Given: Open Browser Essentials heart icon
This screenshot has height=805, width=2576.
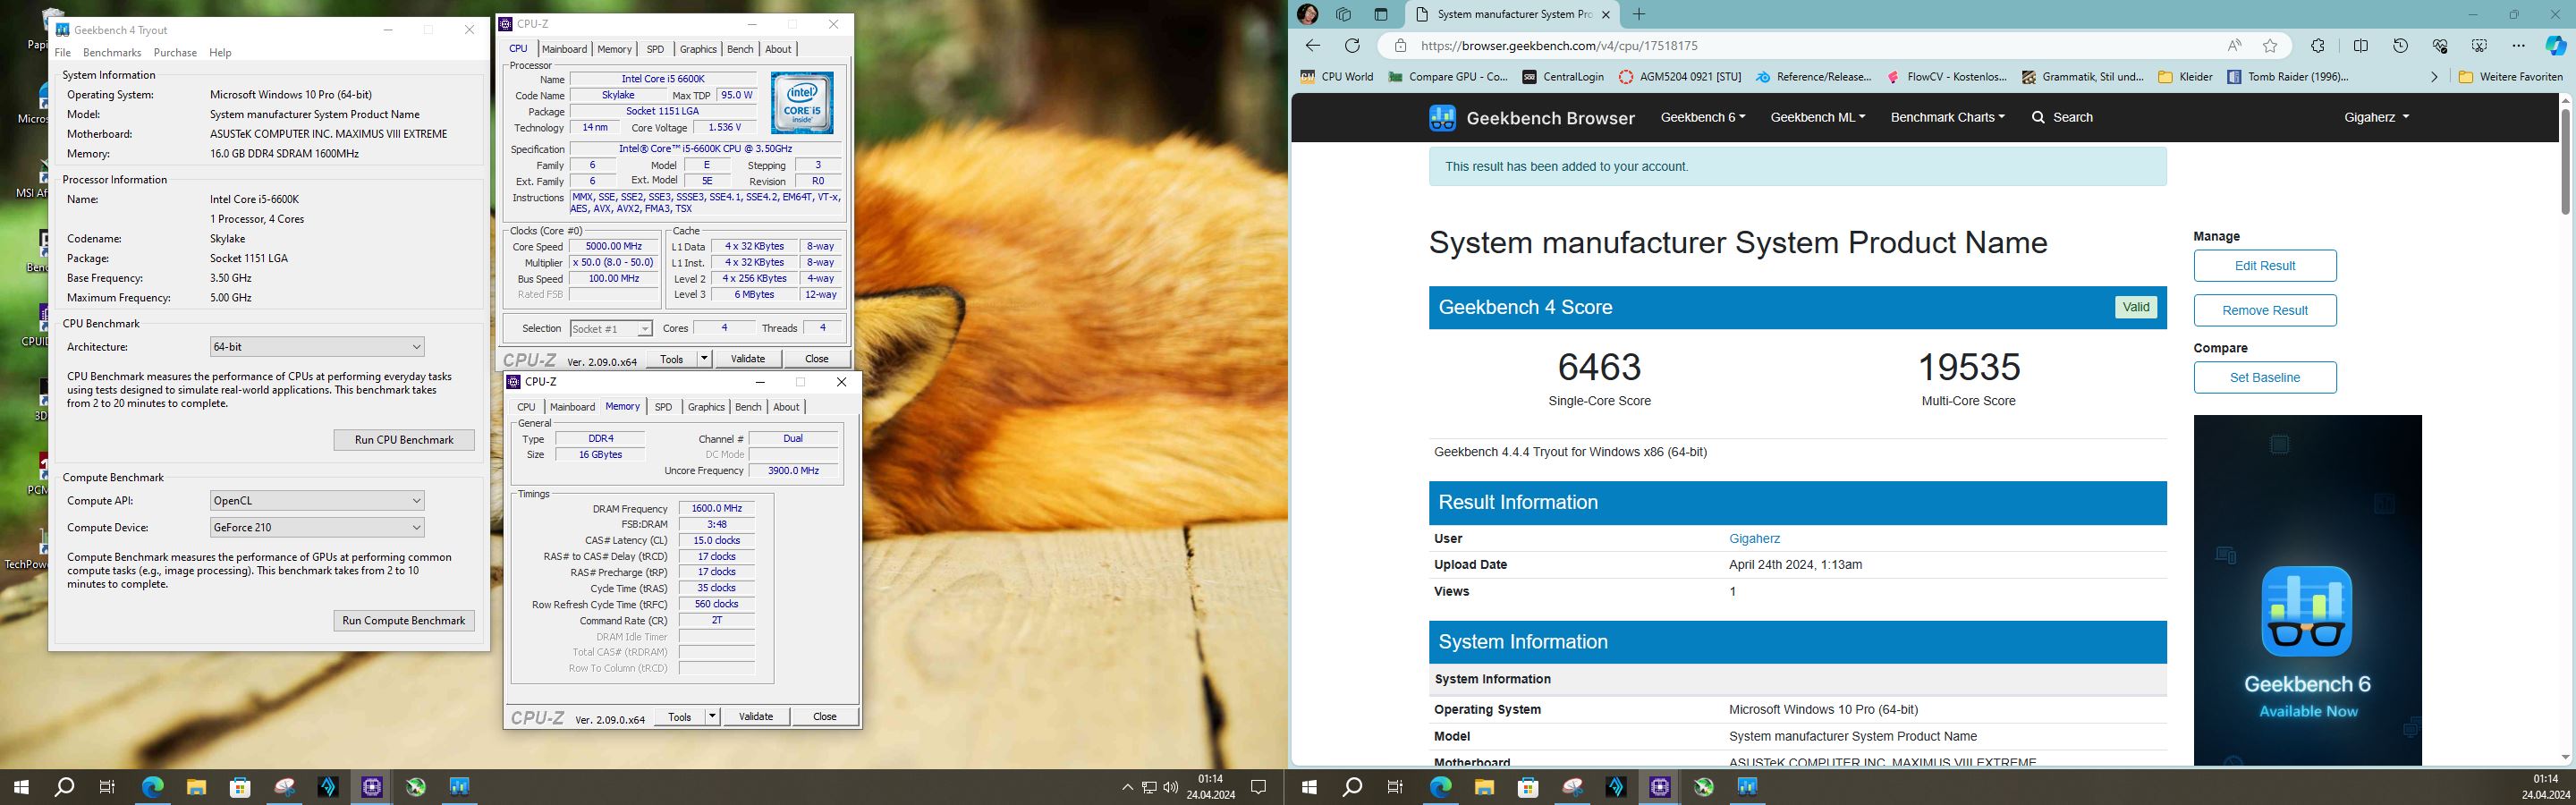Looking at the screenshot, I should click(x=2440, y=45).
